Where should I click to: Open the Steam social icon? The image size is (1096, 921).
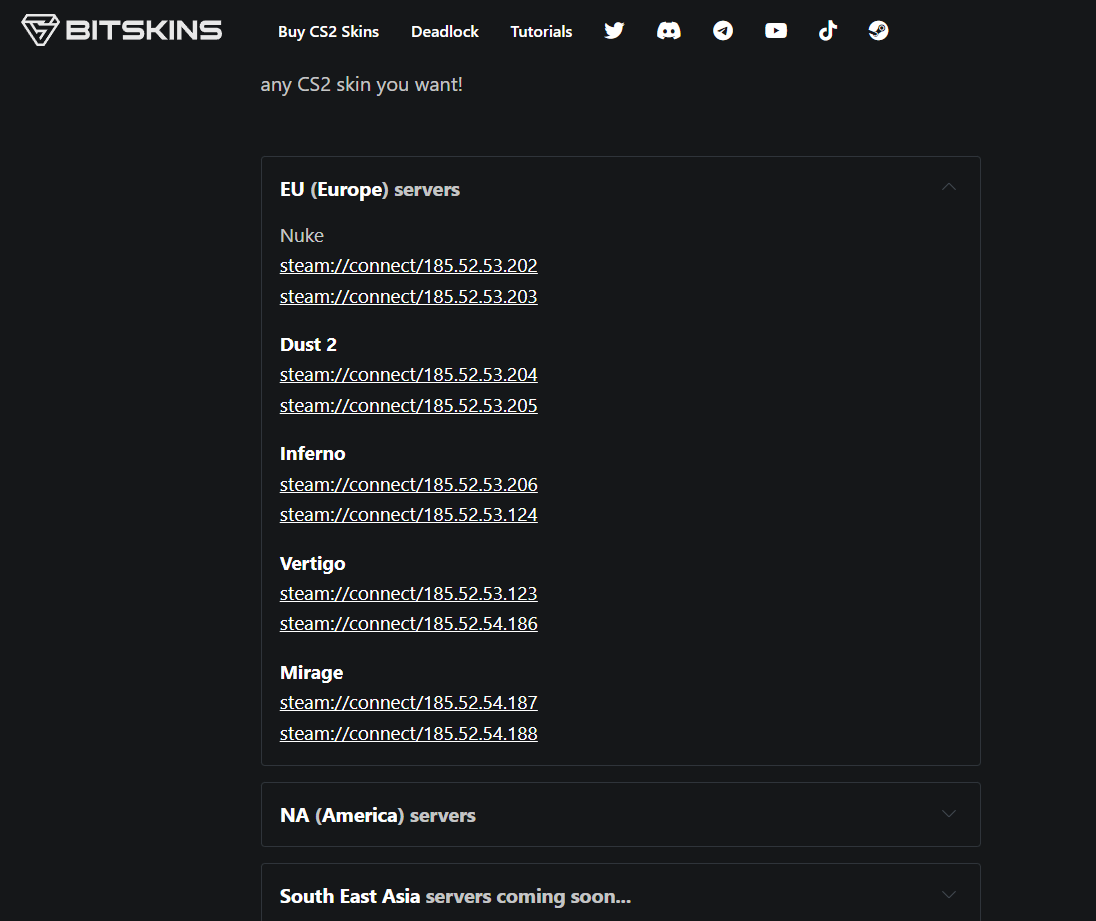coord(879,31)
